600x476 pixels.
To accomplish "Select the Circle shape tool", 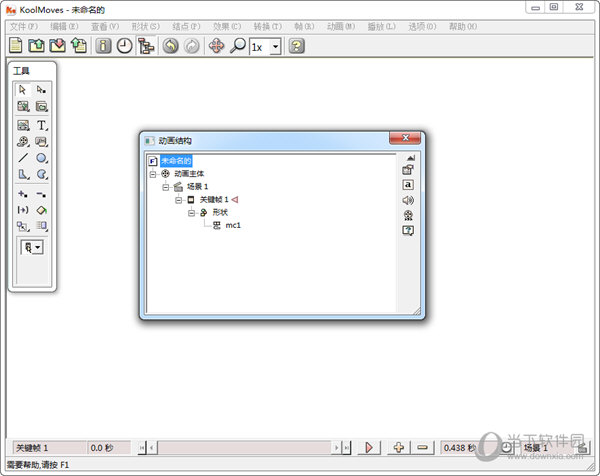I will (41, 158).
